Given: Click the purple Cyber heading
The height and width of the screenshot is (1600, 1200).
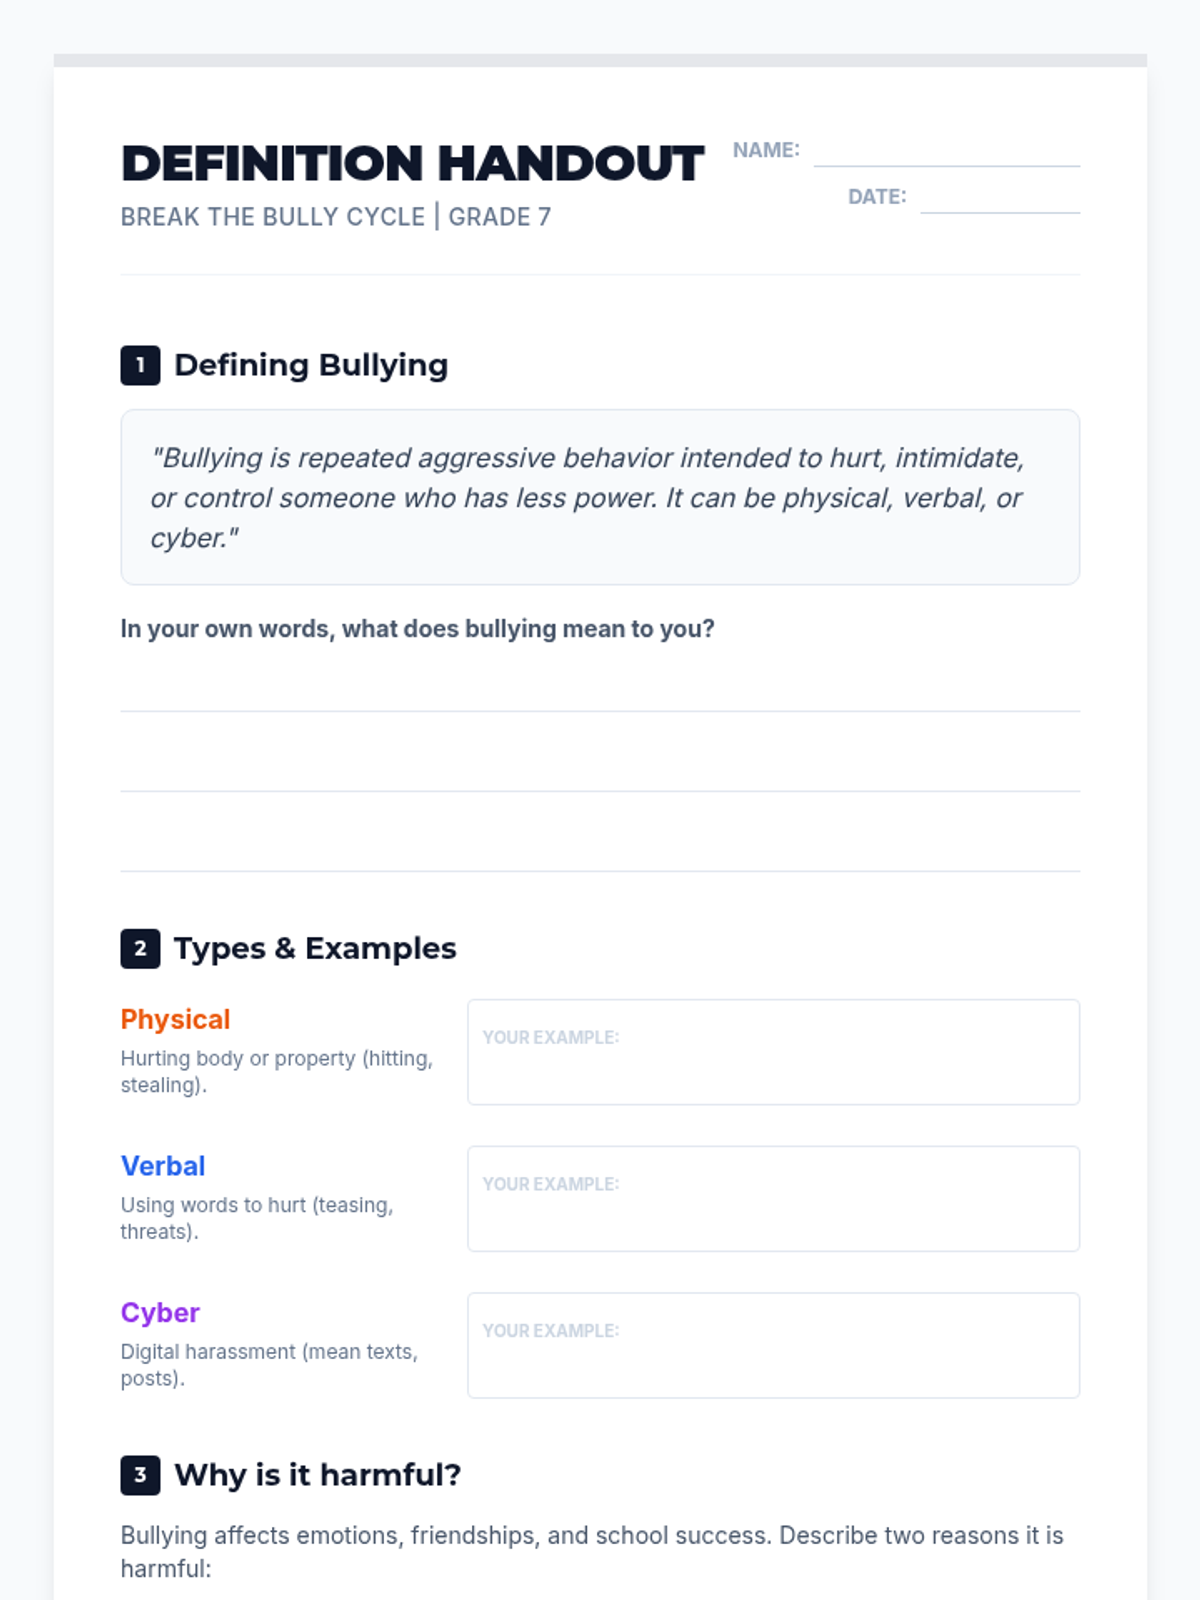Looking at the screenshot, I should click(160, 1312).
